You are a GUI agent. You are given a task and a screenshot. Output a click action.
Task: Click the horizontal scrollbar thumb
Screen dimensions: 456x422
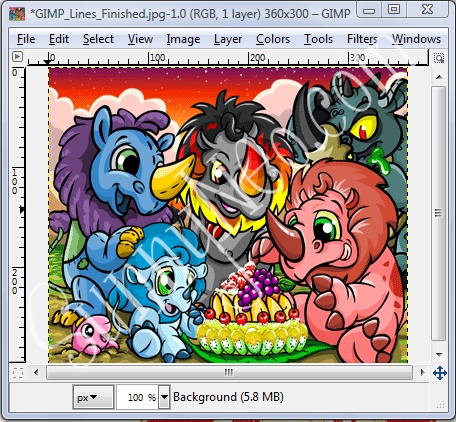pos(229,372)
